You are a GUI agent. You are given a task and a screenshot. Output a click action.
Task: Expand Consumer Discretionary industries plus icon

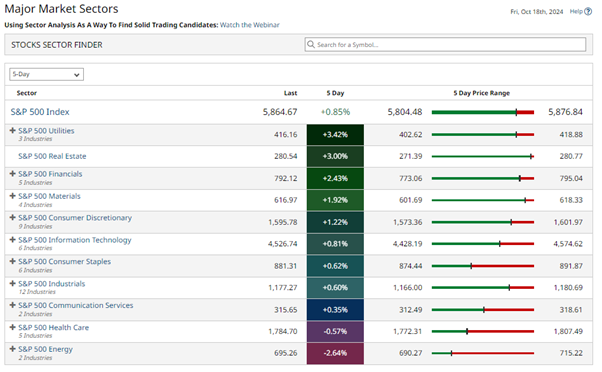pos(13,218)
